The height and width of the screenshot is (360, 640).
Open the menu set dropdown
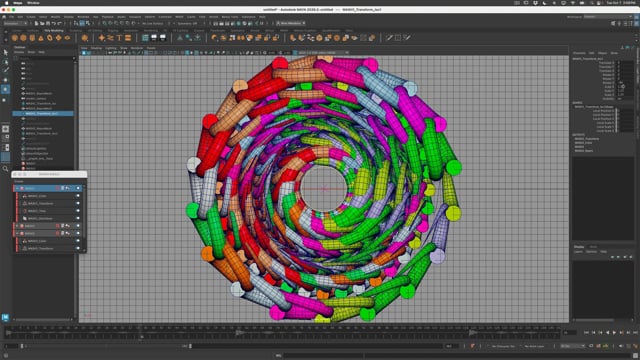(15, 24)
